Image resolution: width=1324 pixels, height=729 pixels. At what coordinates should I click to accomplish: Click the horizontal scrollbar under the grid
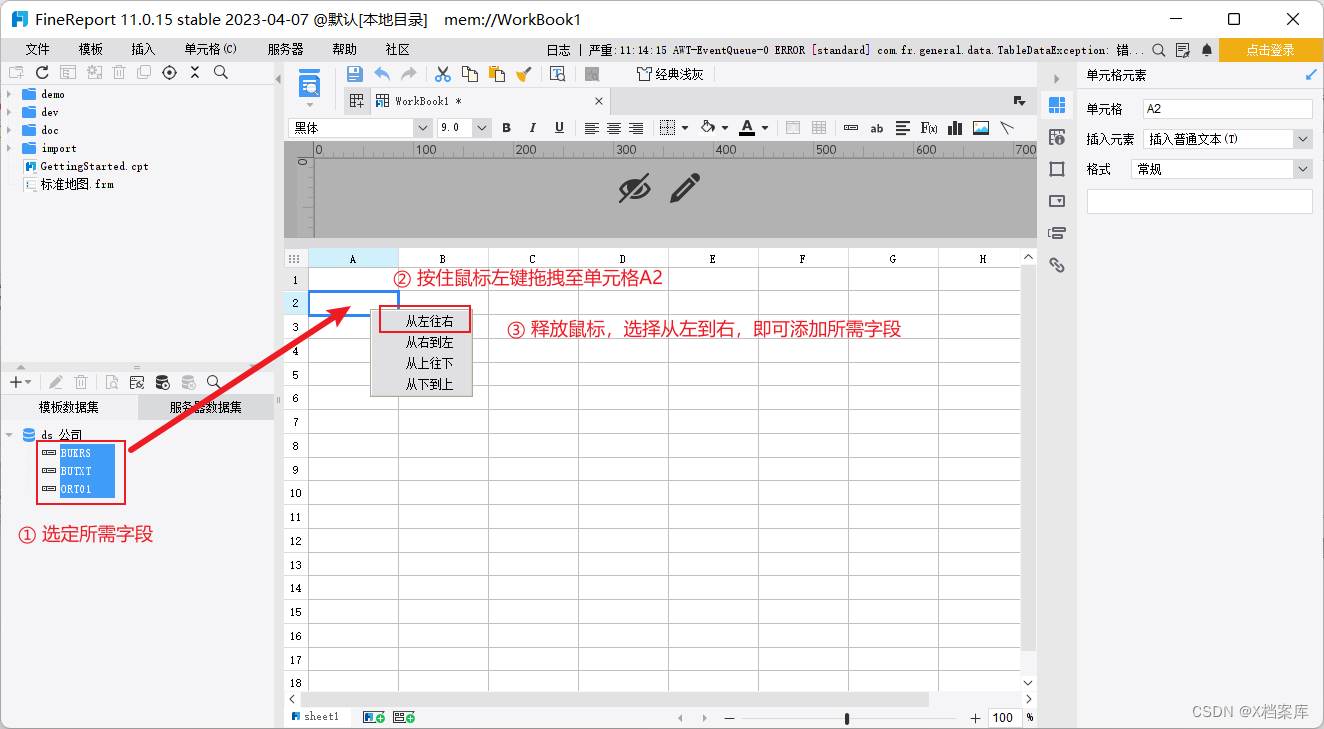[x=614, y=699]
